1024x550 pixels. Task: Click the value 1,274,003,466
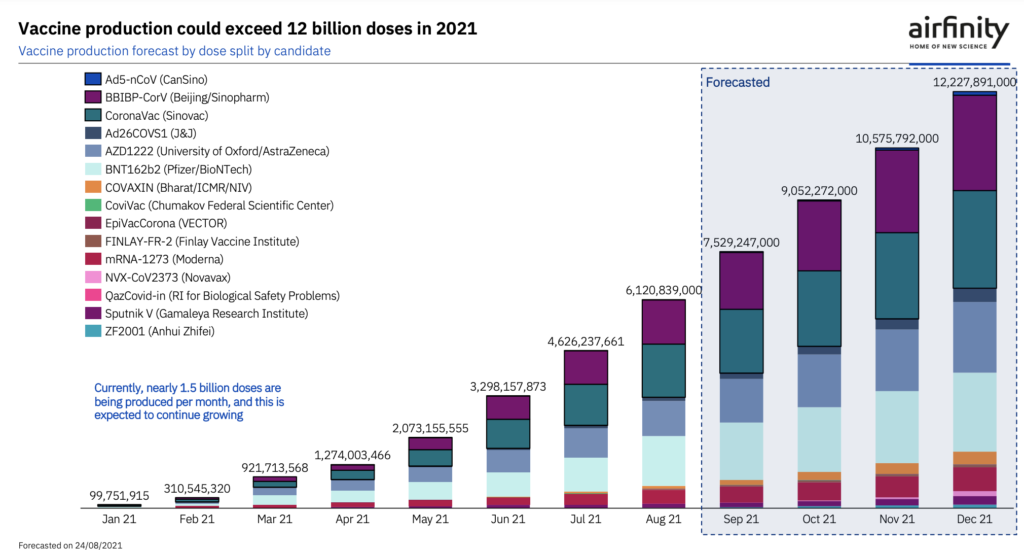(x=352, y=455)
